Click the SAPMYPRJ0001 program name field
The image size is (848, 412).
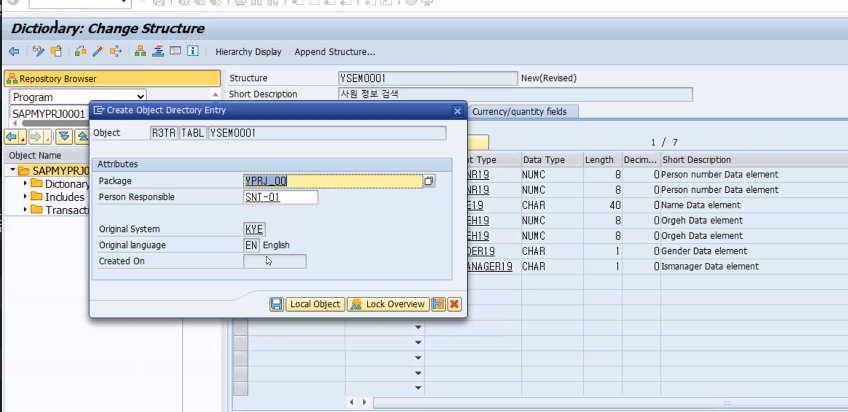(x=49, y=114)
